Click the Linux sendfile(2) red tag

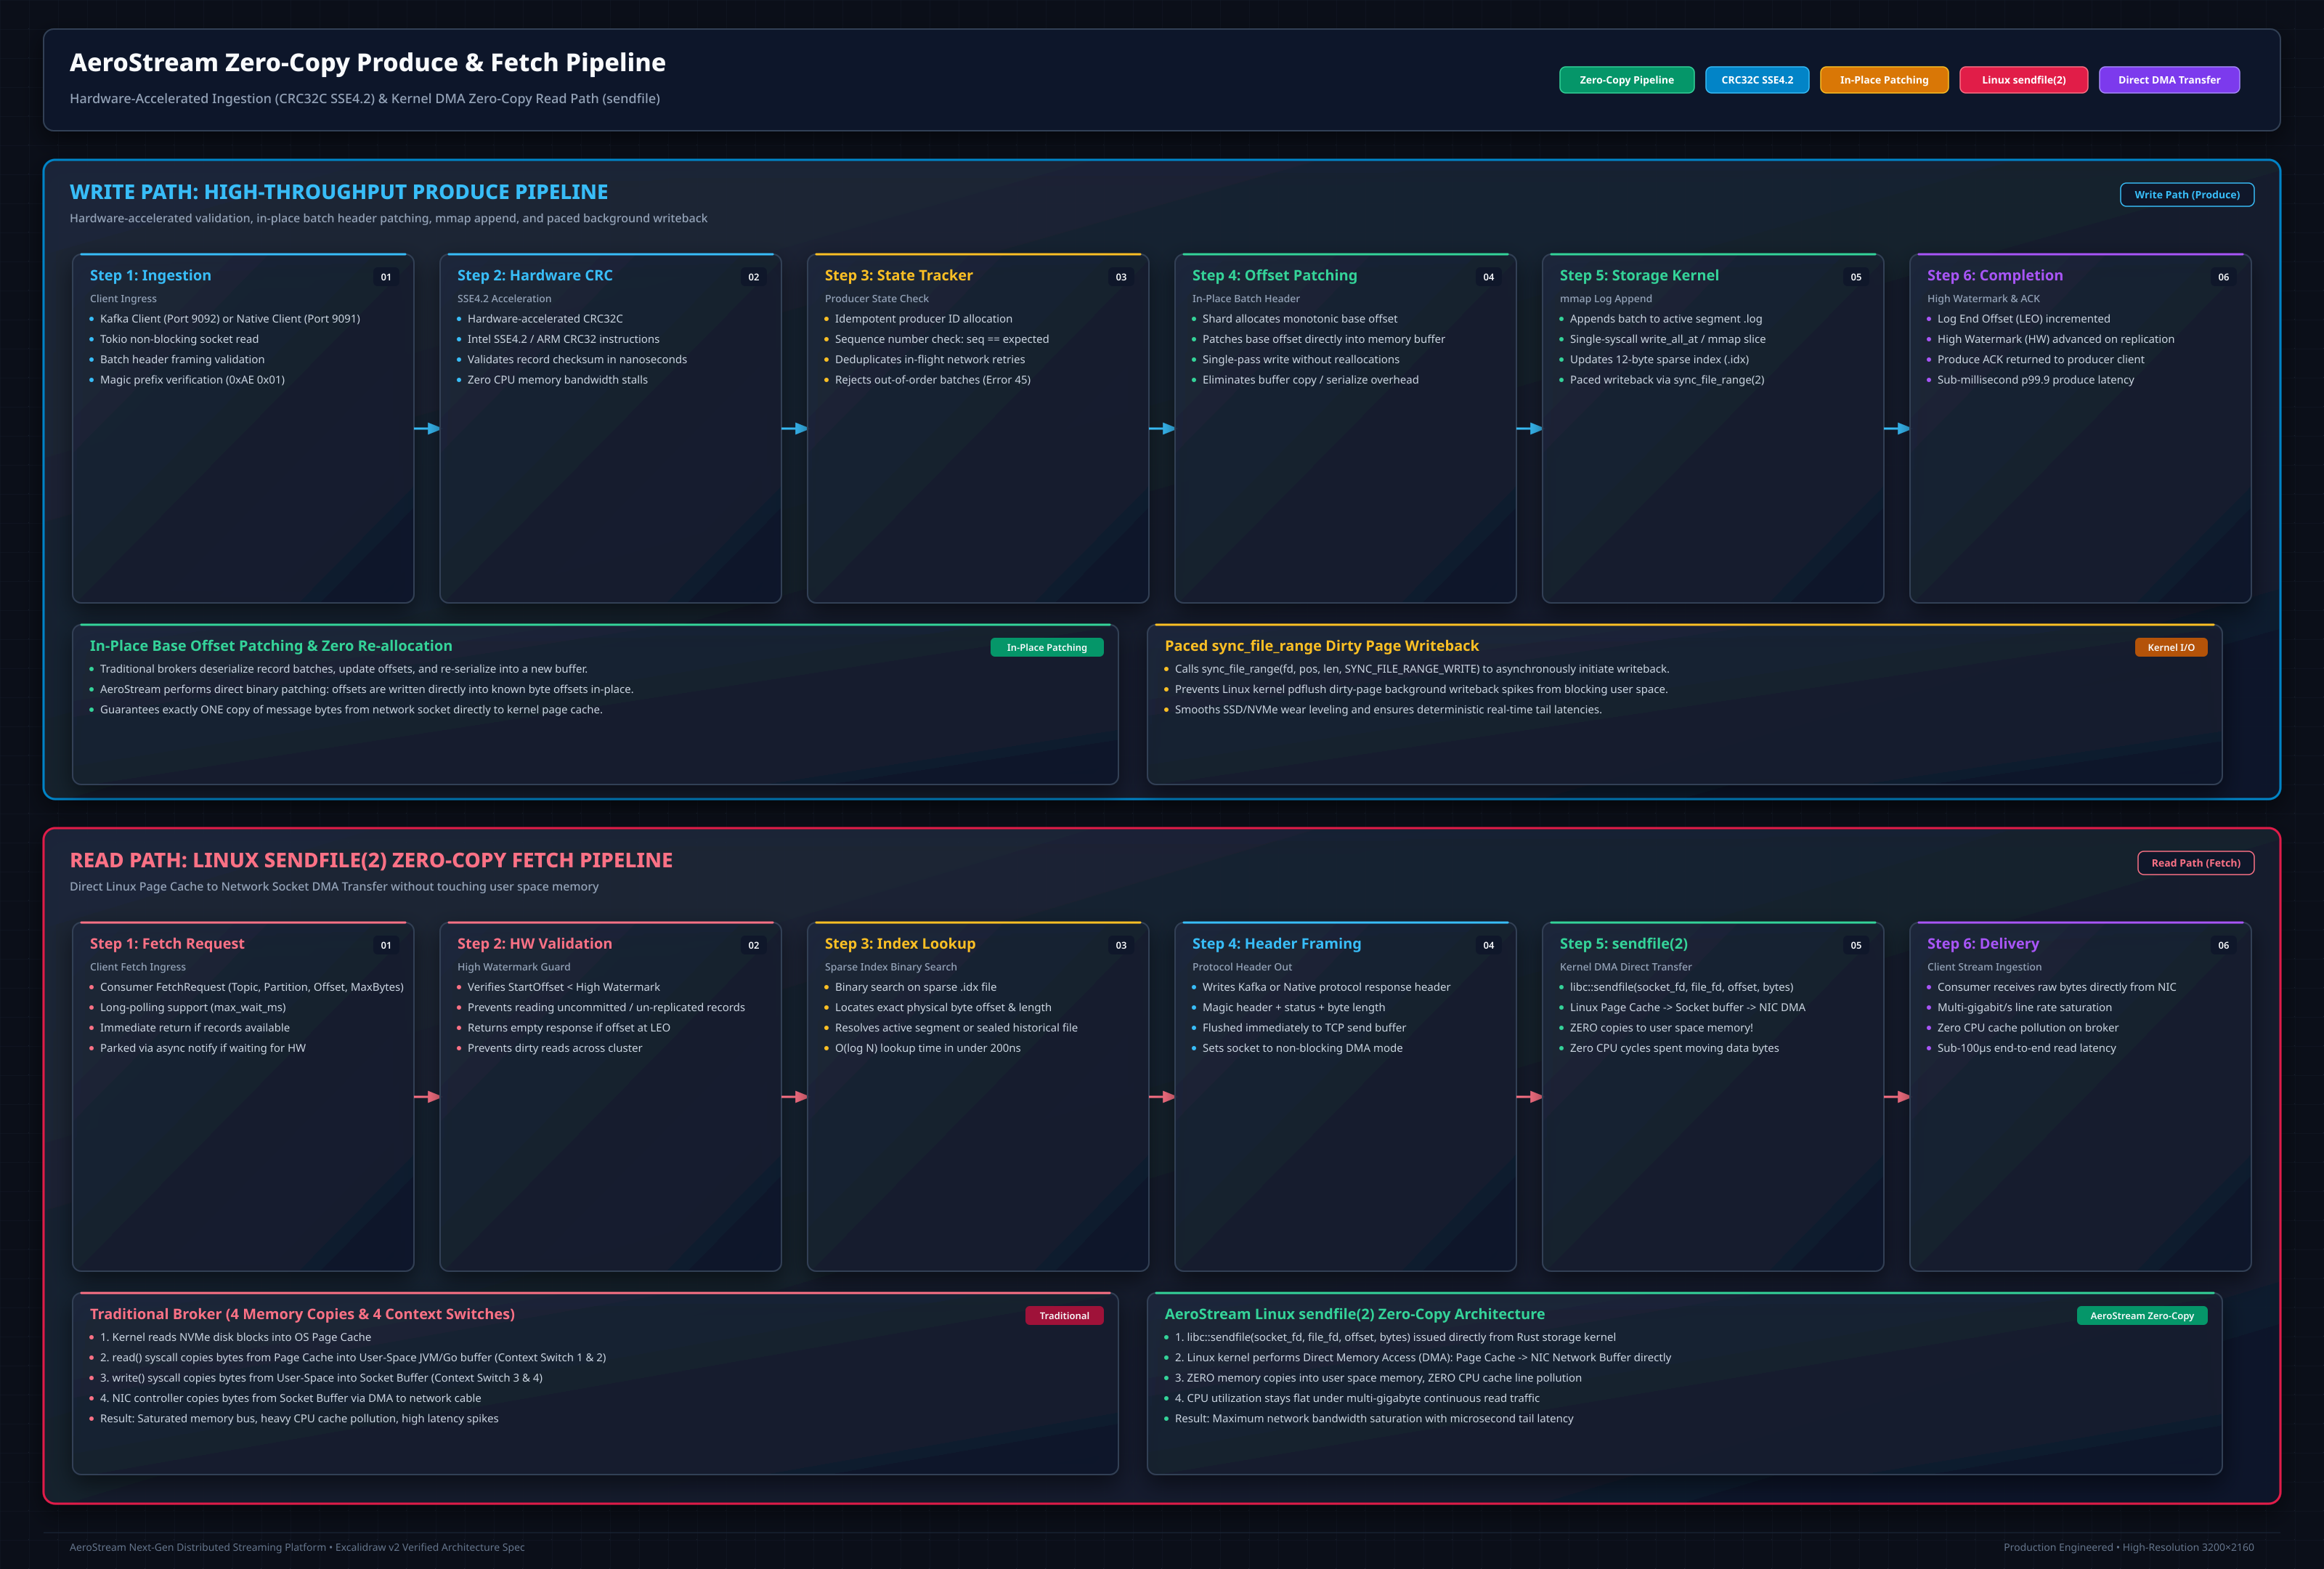(2023, 80)
